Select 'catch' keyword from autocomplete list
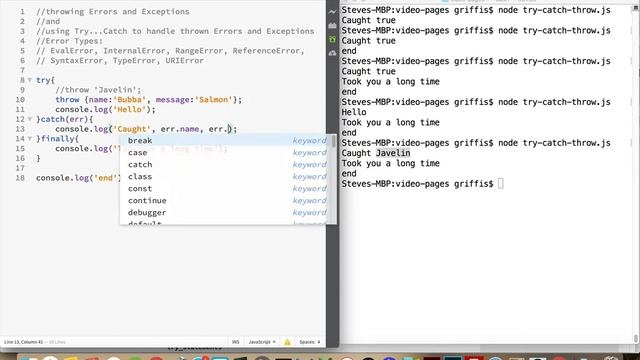The width and height of the screenshot is (640, 360). 227,164
